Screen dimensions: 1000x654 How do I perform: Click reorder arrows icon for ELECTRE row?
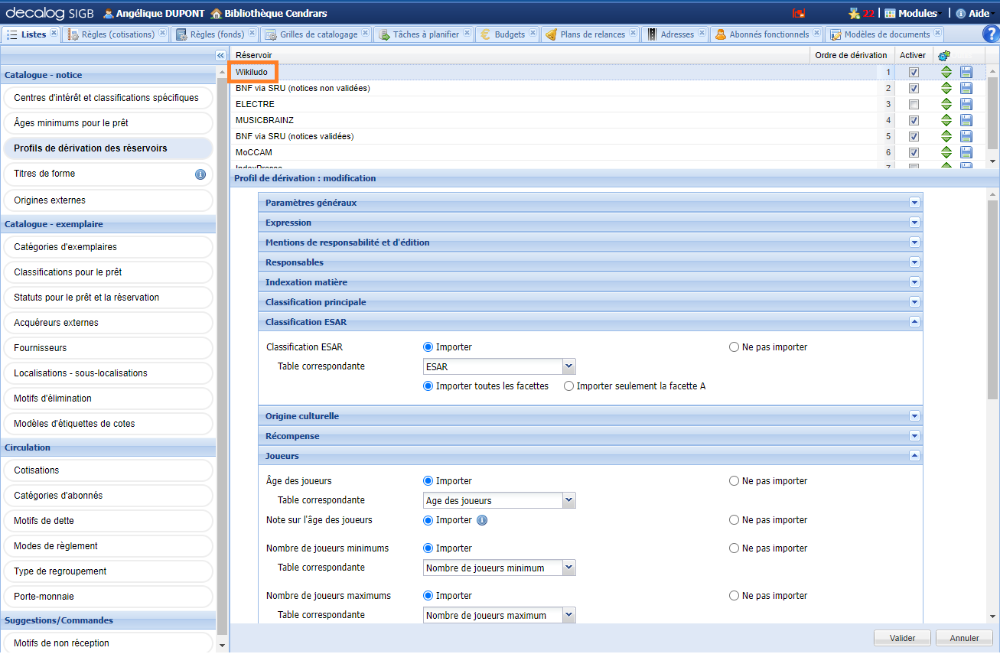[x=946, y=104]
